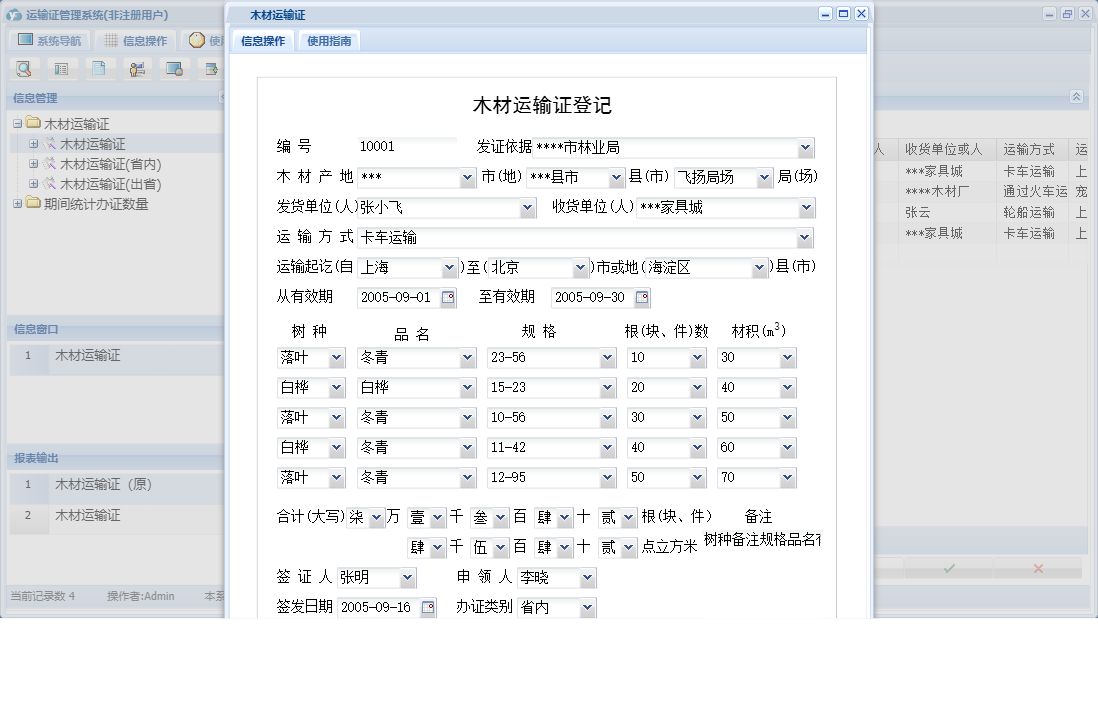Click the green checkmark confirm button
Screen dimensions: 1098x715
pyautogui.click(x=948, y=568)
